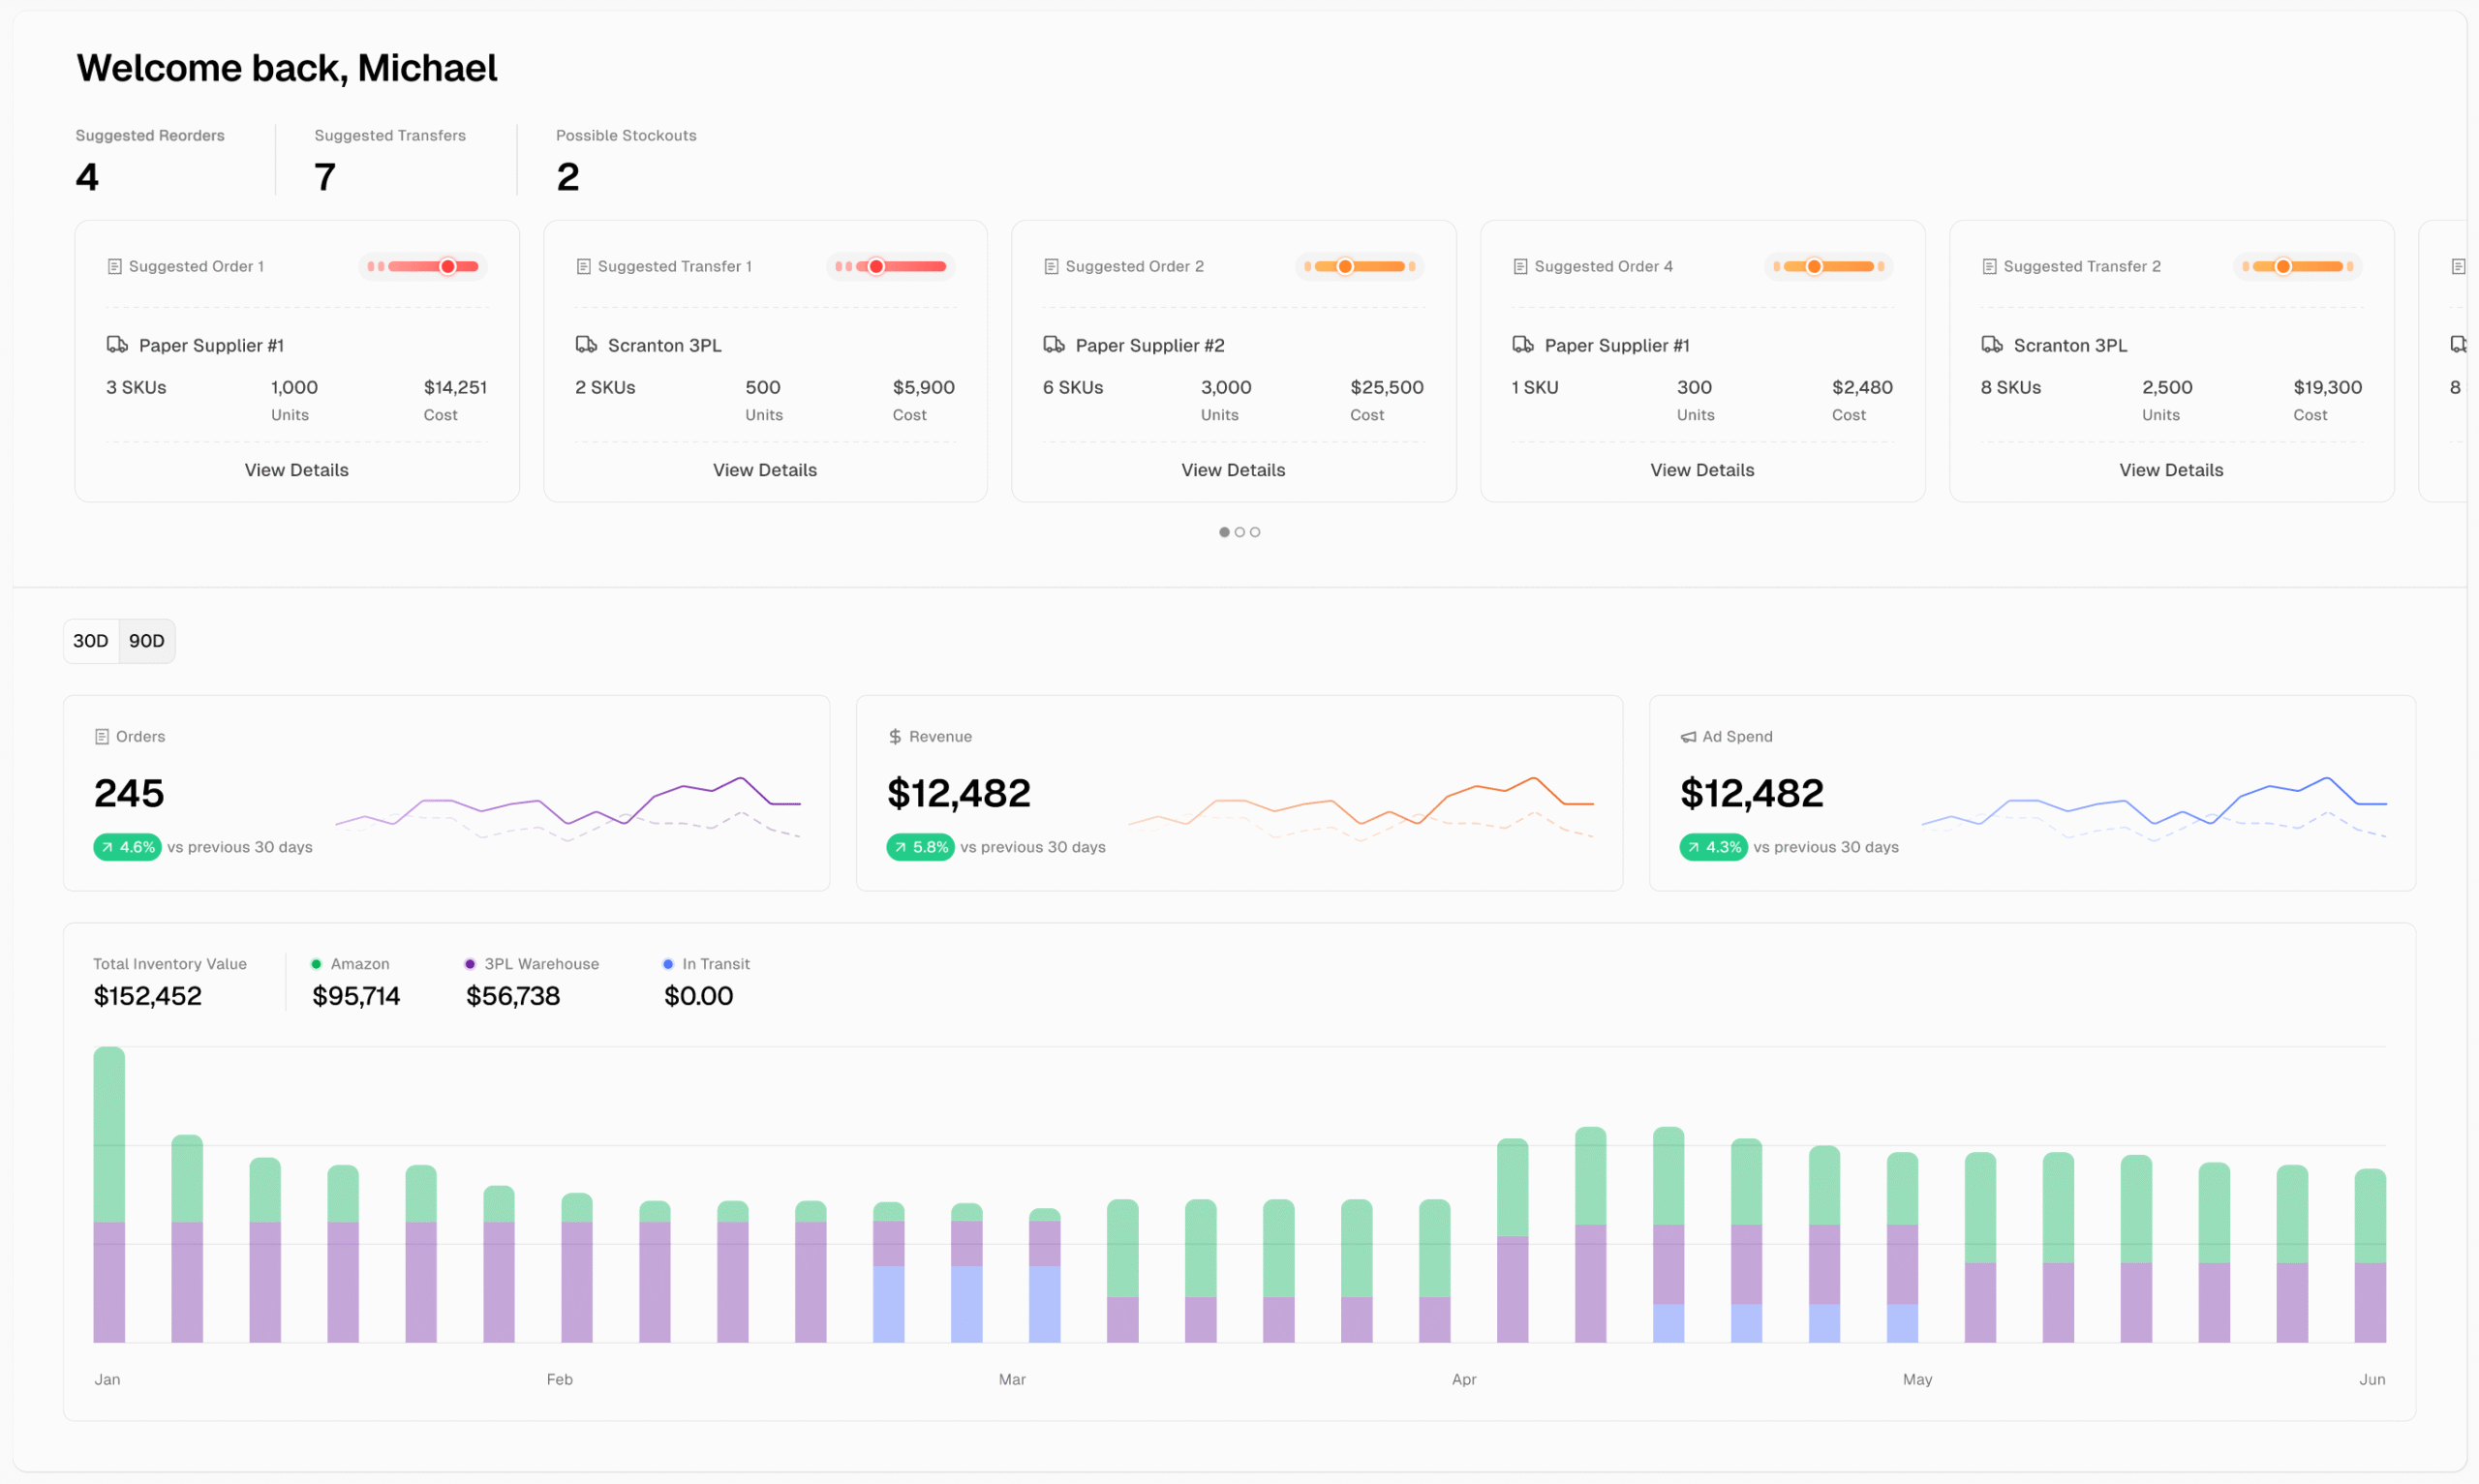Click the megaphone icon on the Ad Spend card
The image size is (2479, 1484).
tap(1688, 736)
